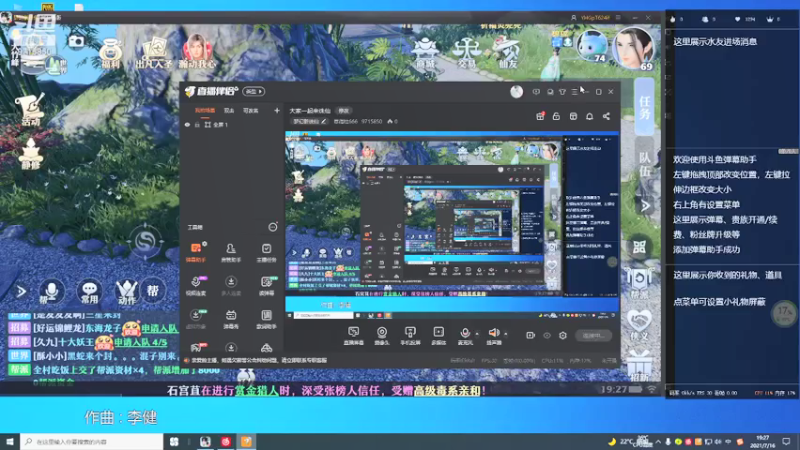The height and width of the screenshot is (450, 800).
Task: Open the game 活动 events icon
Action: (31, 110)
